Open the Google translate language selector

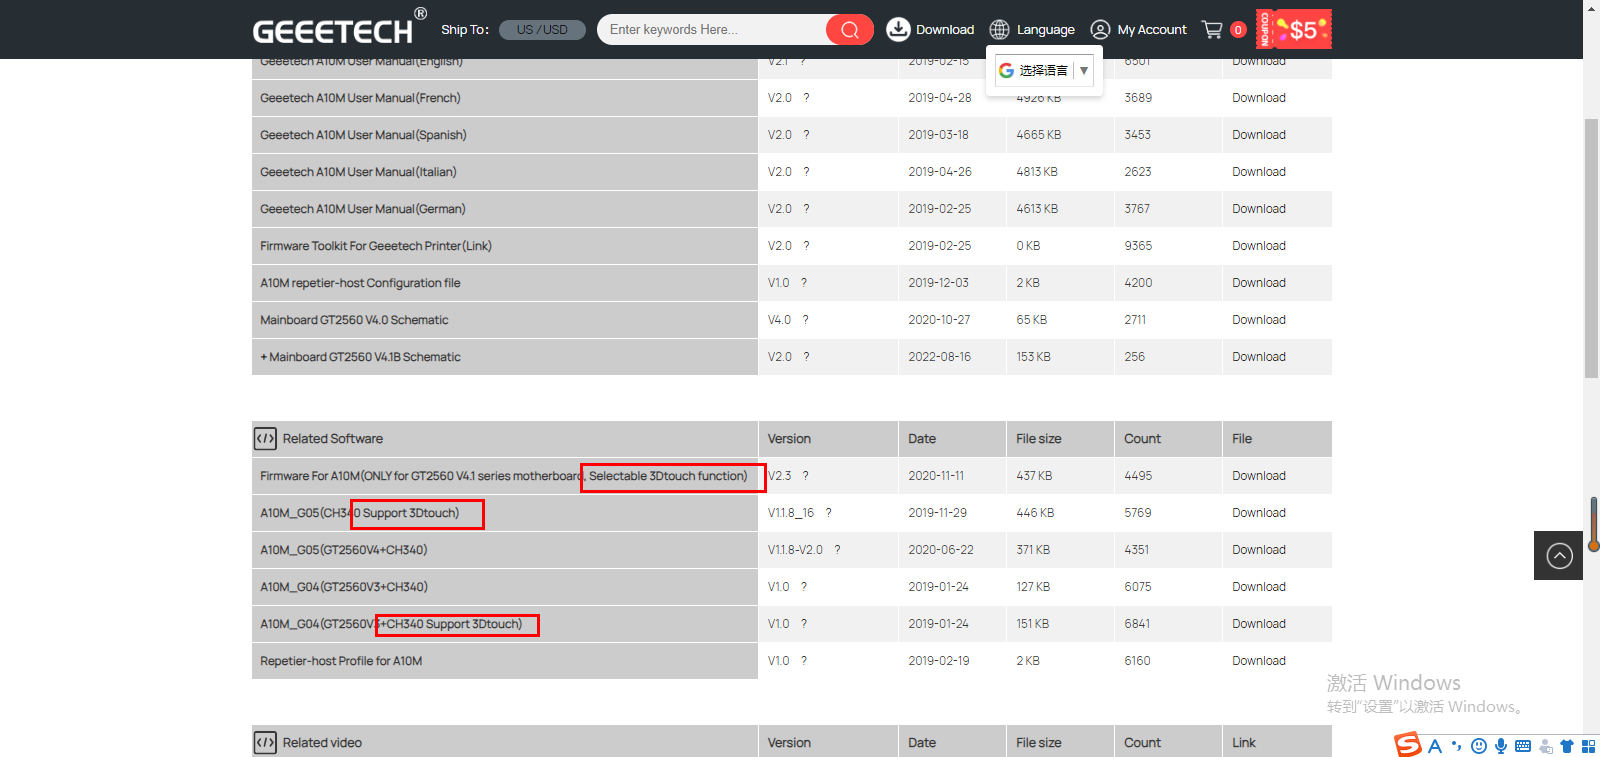1044,70
